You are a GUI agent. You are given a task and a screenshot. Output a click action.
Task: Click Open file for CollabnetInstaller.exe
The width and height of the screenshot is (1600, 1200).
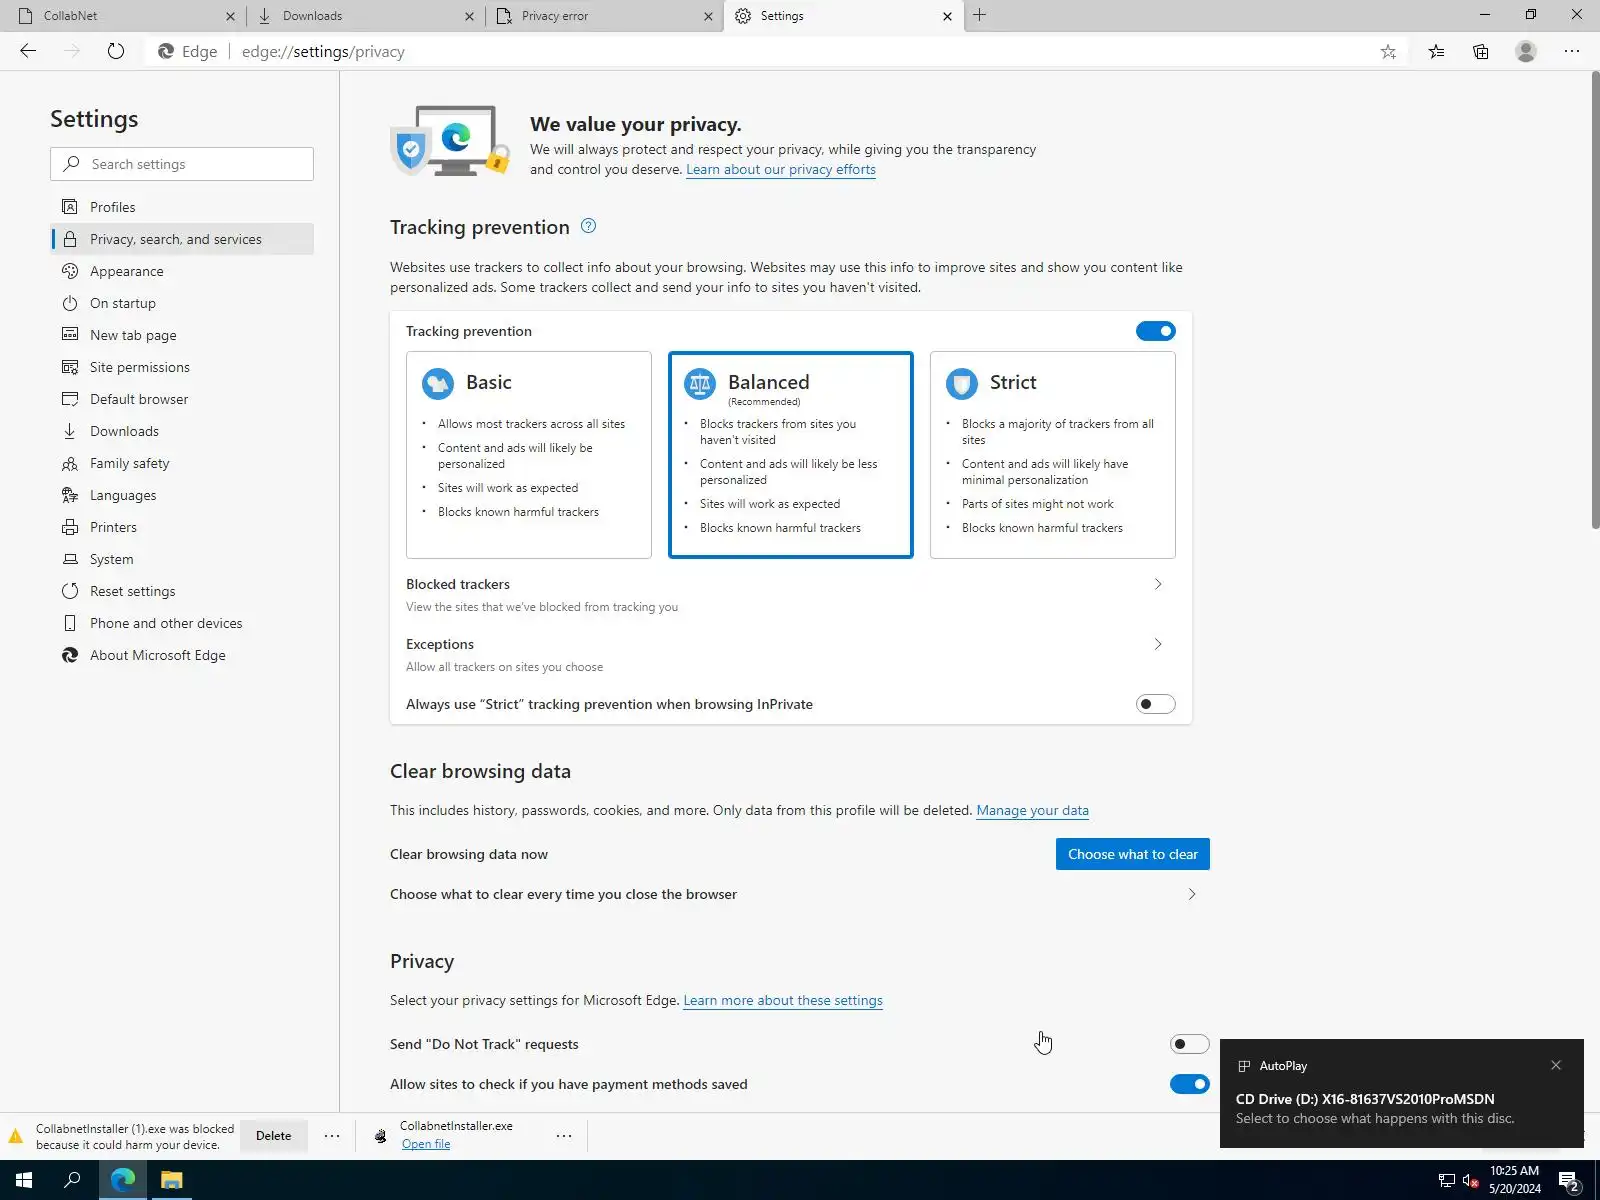[426, 1144]
